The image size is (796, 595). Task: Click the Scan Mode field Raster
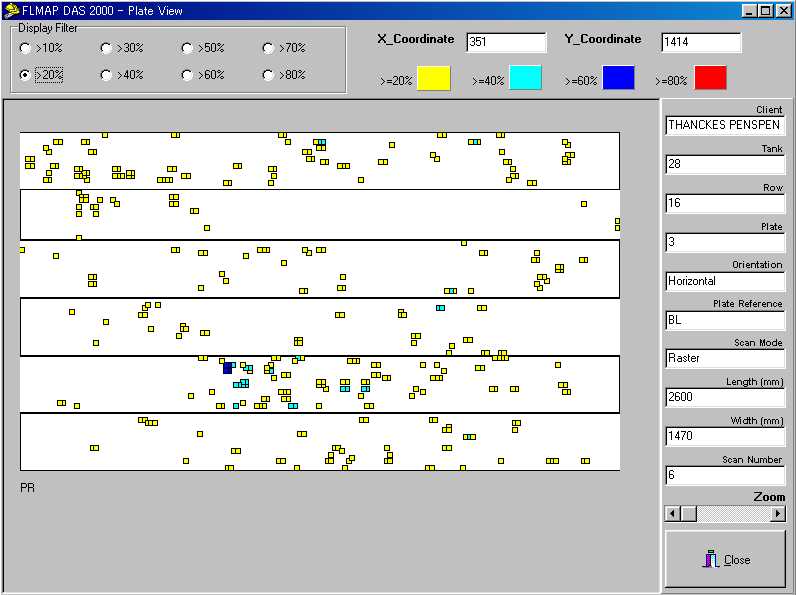[x=725, y=358]
